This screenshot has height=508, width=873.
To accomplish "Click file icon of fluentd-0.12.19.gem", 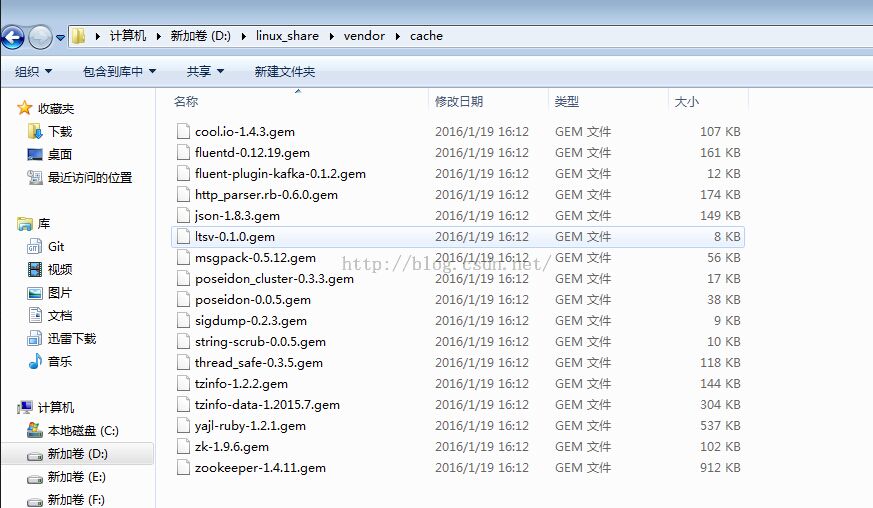I will point(183,153).
